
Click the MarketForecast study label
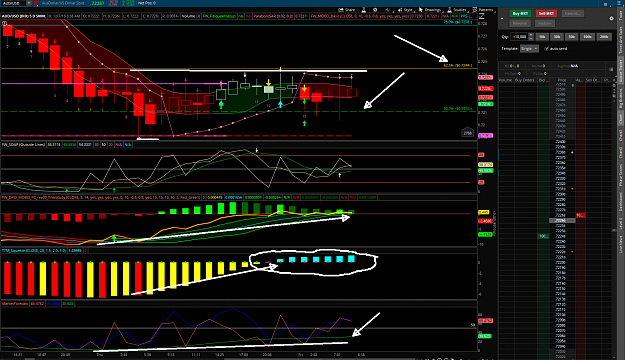coord(15,304)
